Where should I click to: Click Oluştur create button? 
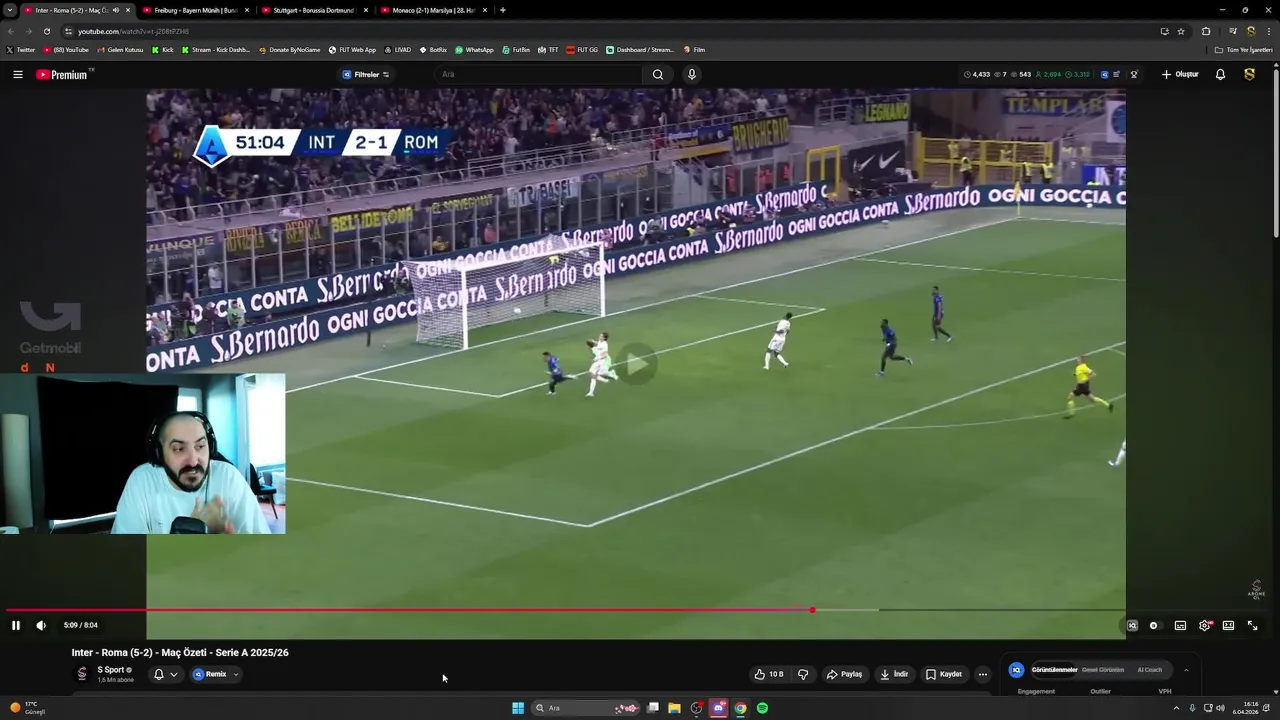pyautogui.click(x=1180, y=75)
